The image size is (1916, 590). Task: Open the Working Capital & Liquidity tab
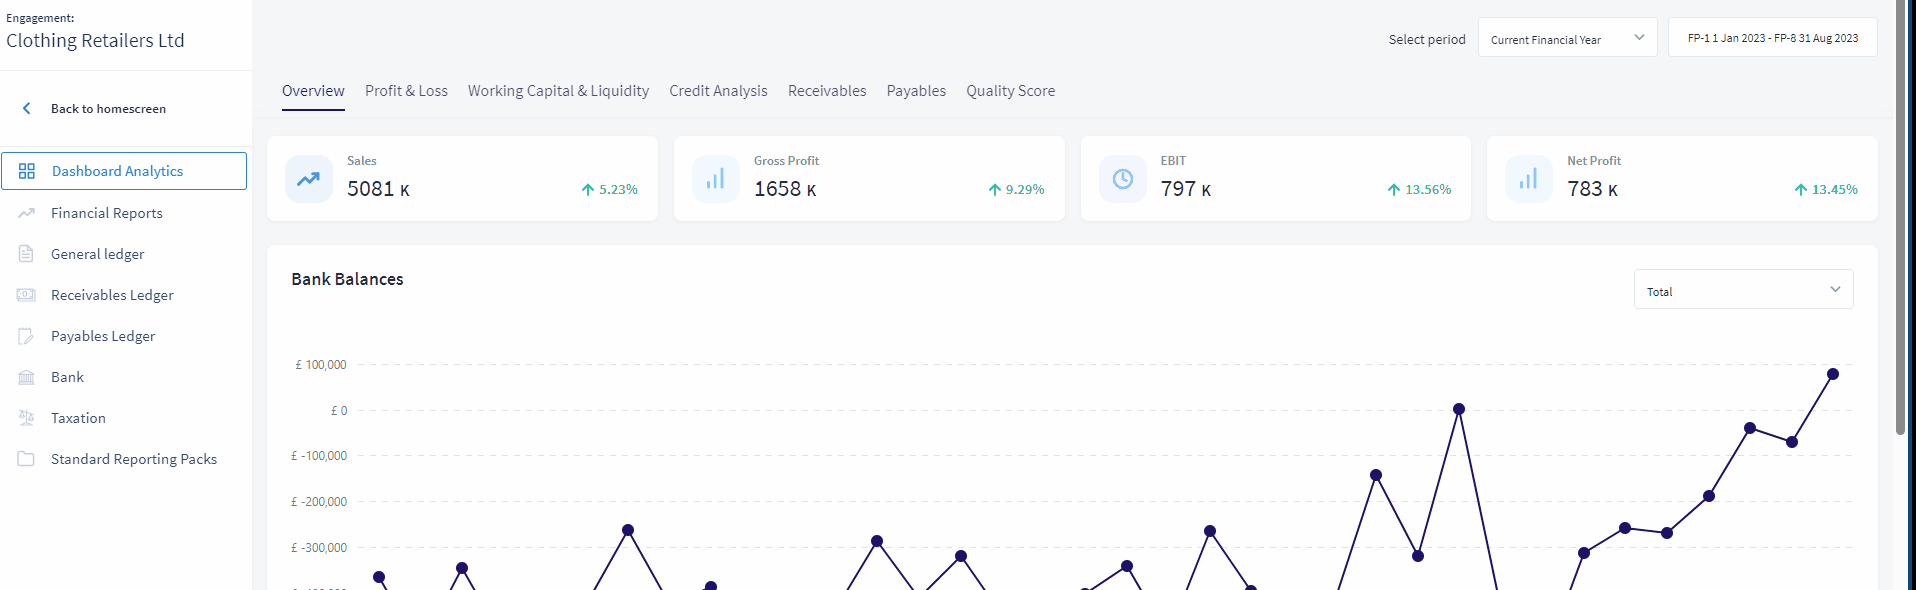[558, 91]
